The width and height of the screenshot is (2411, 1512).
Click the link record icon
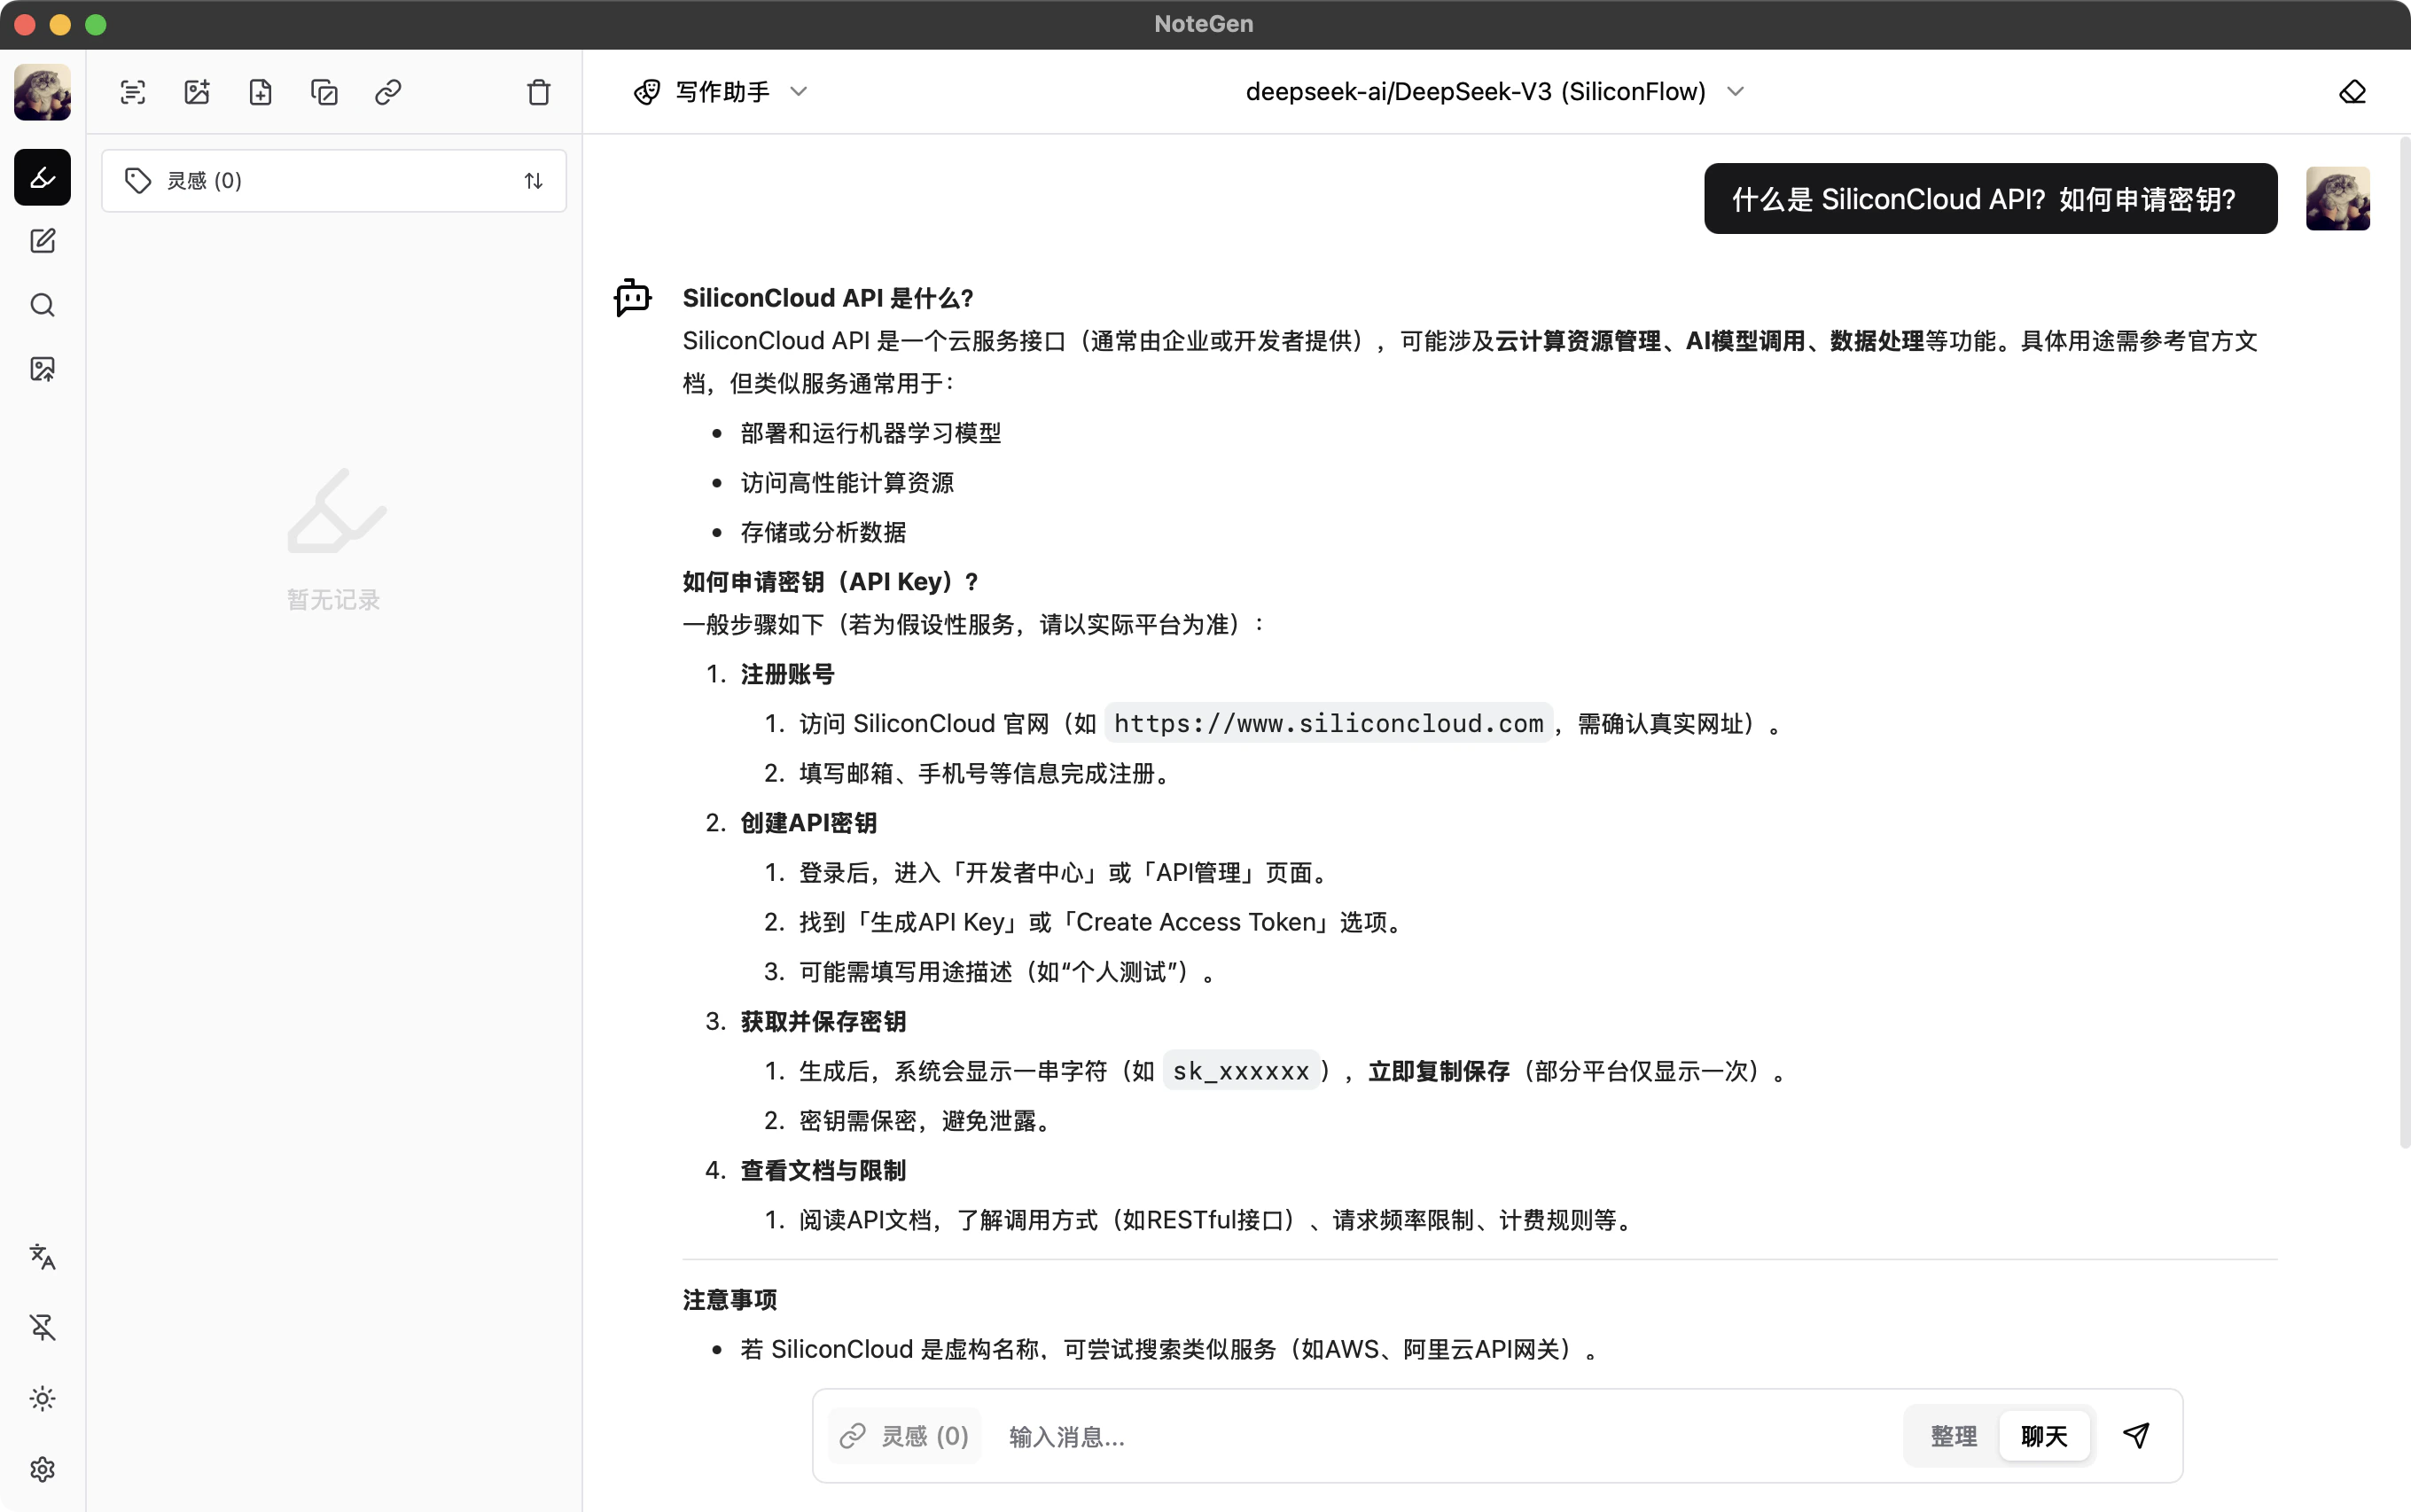(x=388, y=92)
